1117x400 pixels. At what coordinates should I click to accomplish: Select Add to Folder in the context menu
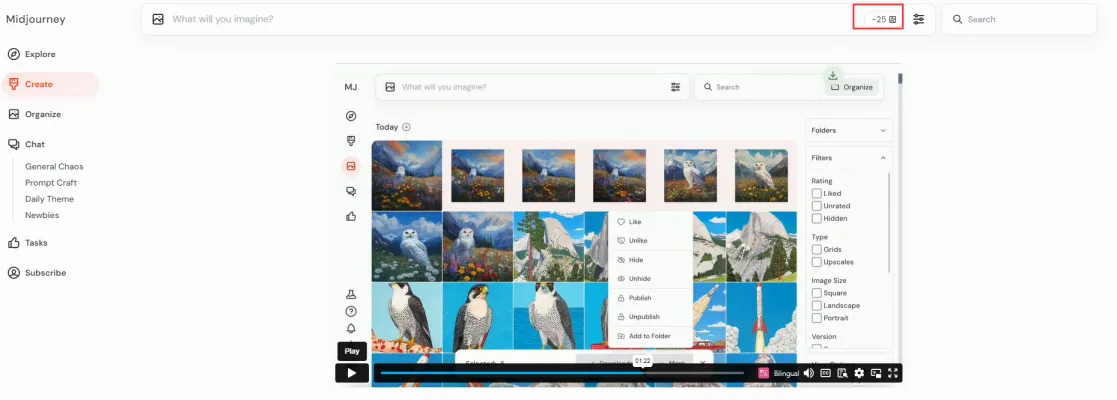[649, 336]
